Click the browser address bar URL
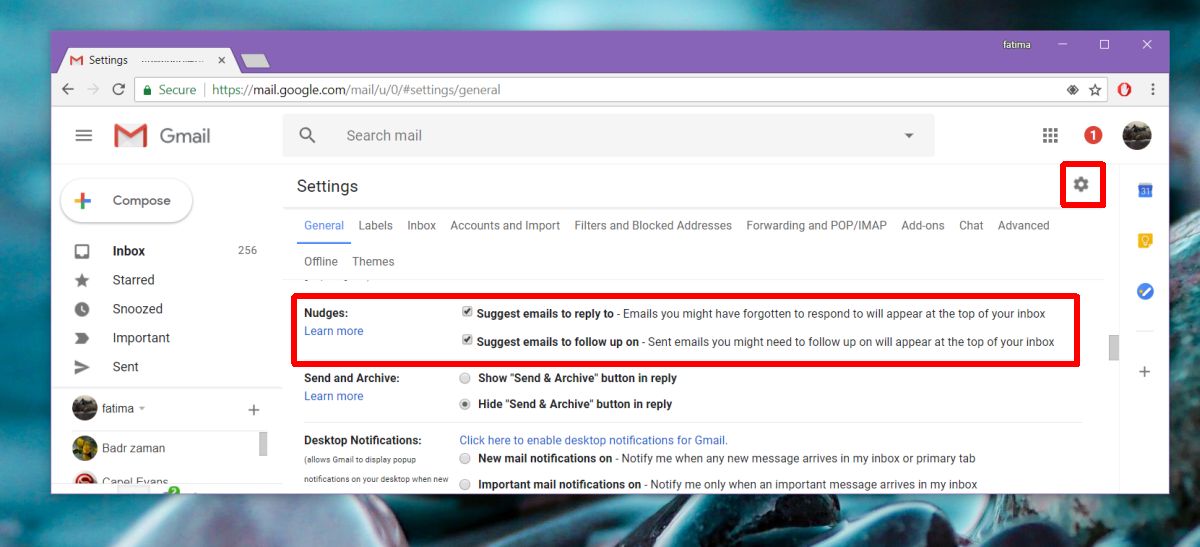1200x547 pixels. click(x=357, y=90)
